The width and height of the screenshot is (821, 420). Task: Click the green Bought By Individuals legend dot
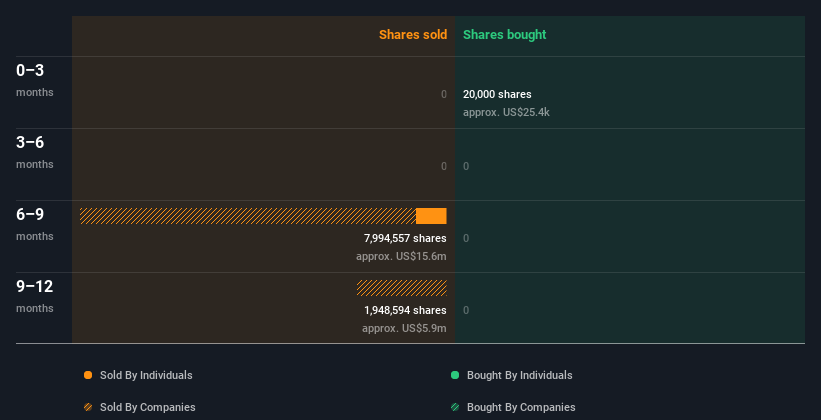[455, 375]
